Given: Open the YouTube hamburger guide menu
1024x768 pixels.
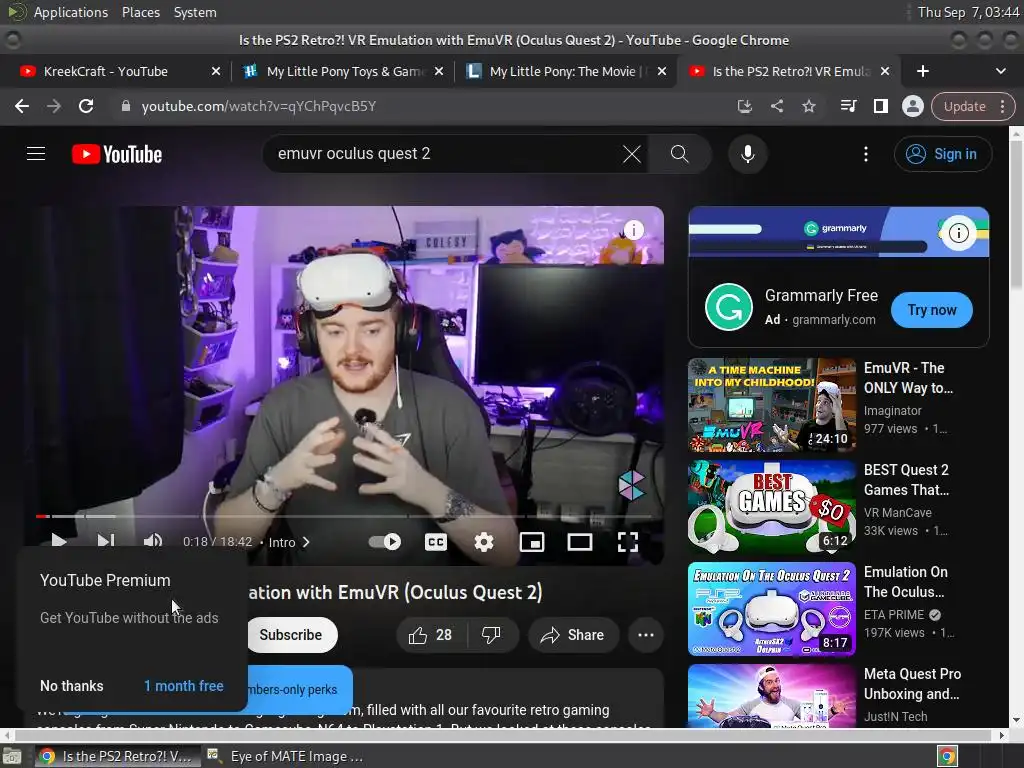Looking at the screenshot, I should 36,154.
